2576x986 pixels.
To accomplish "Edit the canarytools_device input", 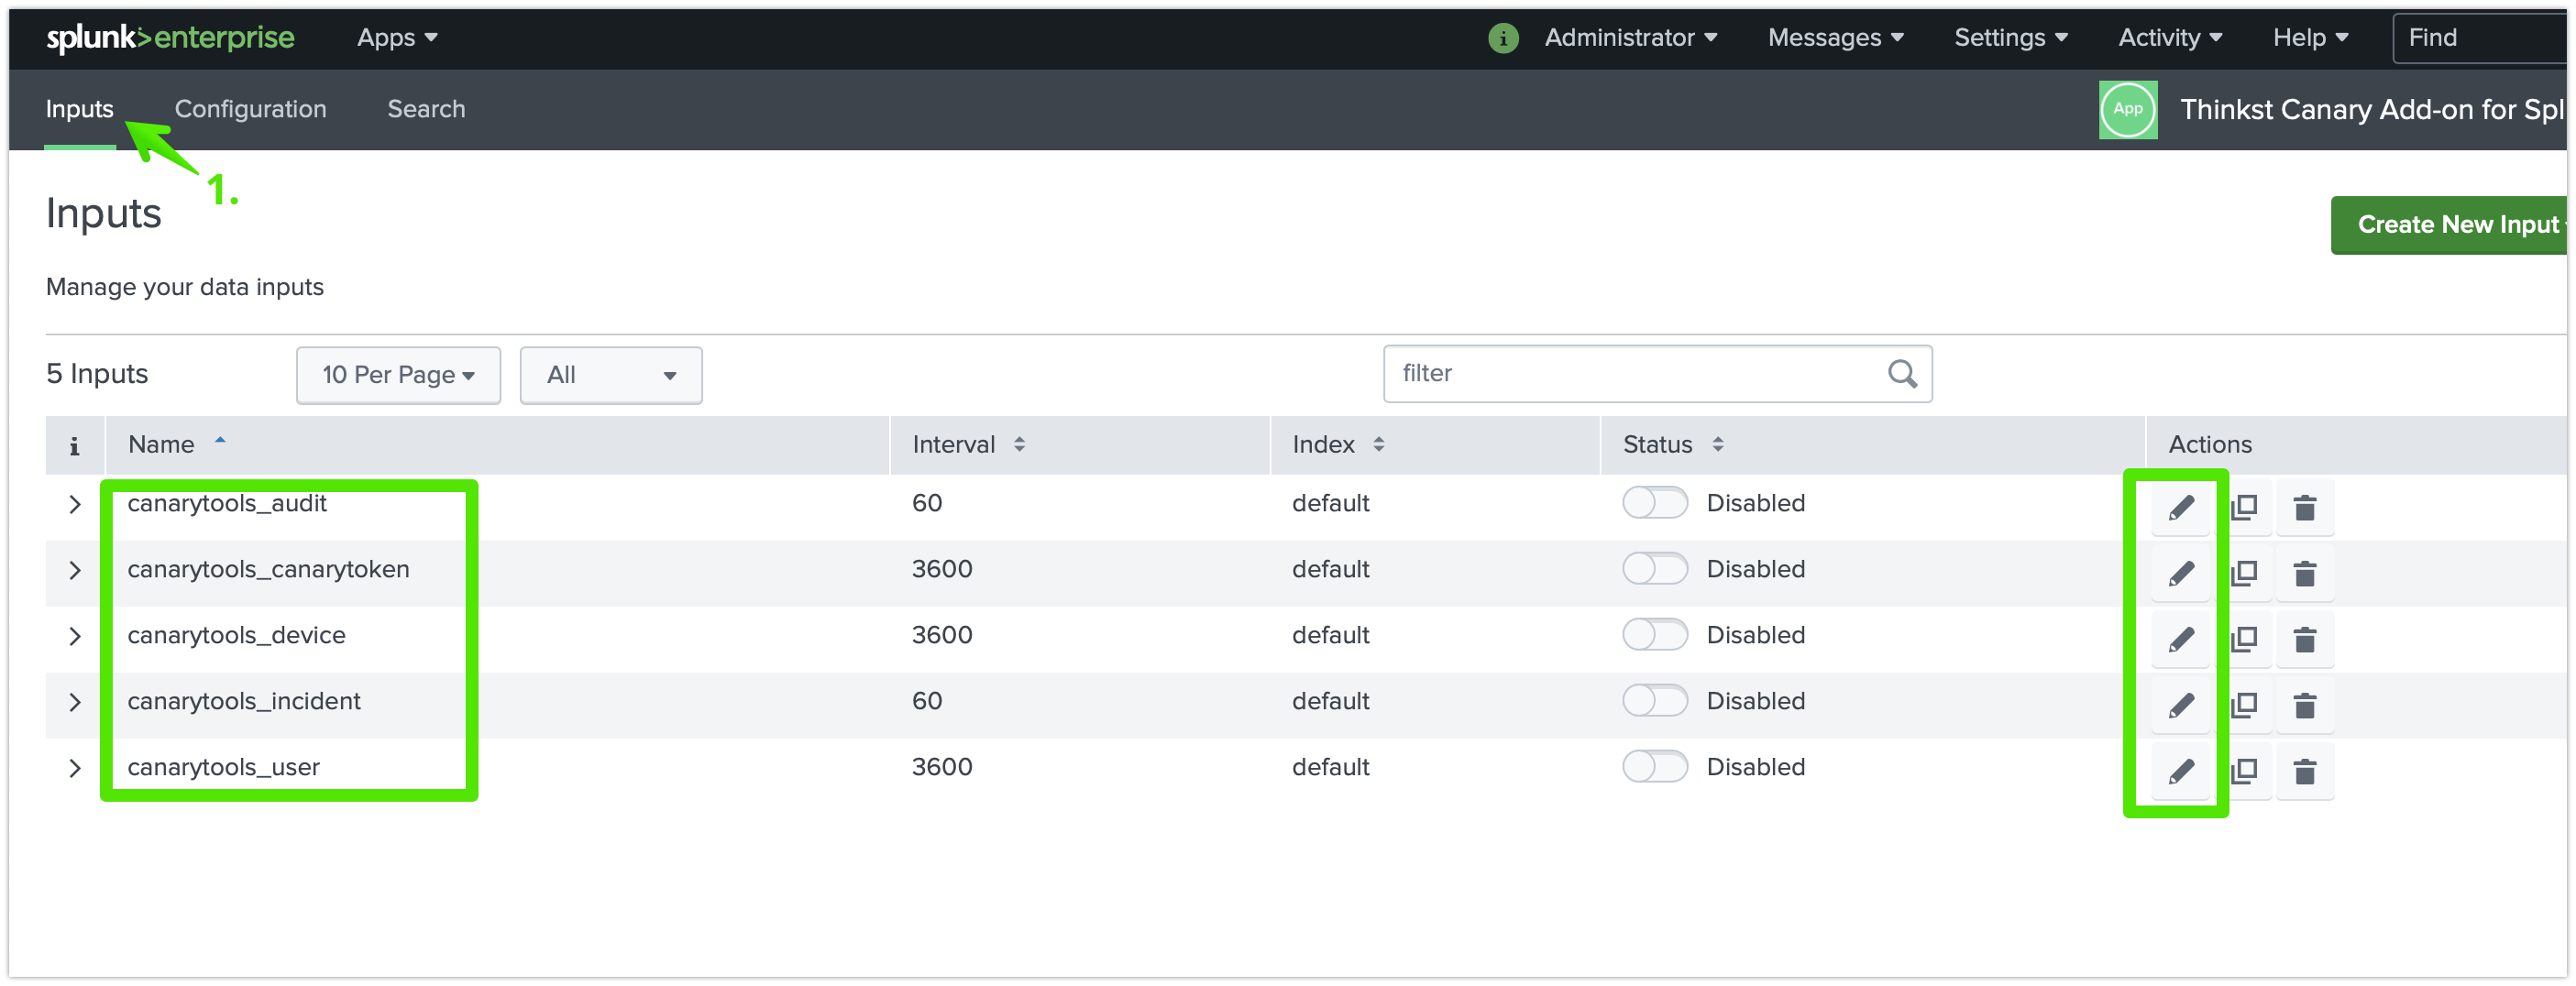I will [x=2181, y=639].
